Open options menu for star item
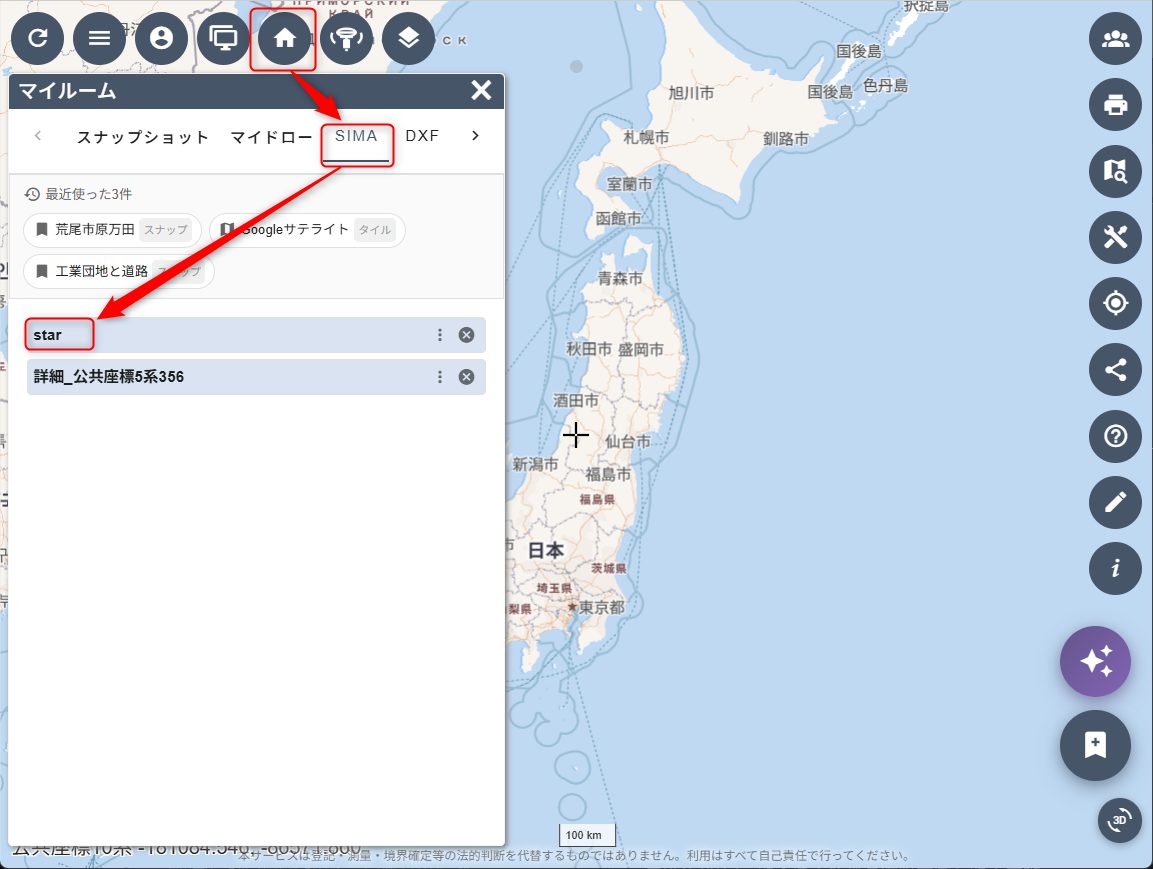The height and width of the screenshot is (869, 1153). [440, 335]
